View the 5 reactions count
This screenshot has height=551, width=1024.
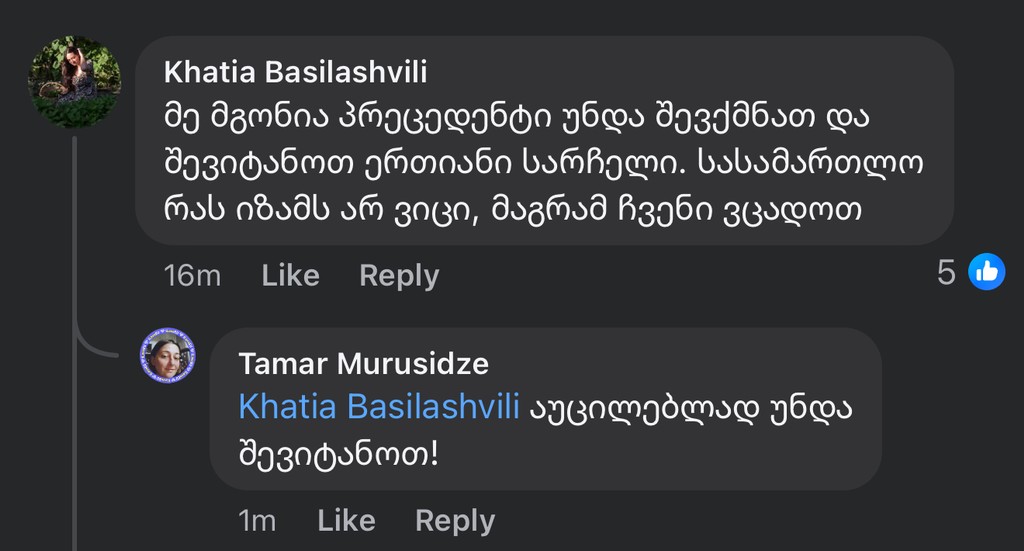pyautogui.click(x=946, y=272)
